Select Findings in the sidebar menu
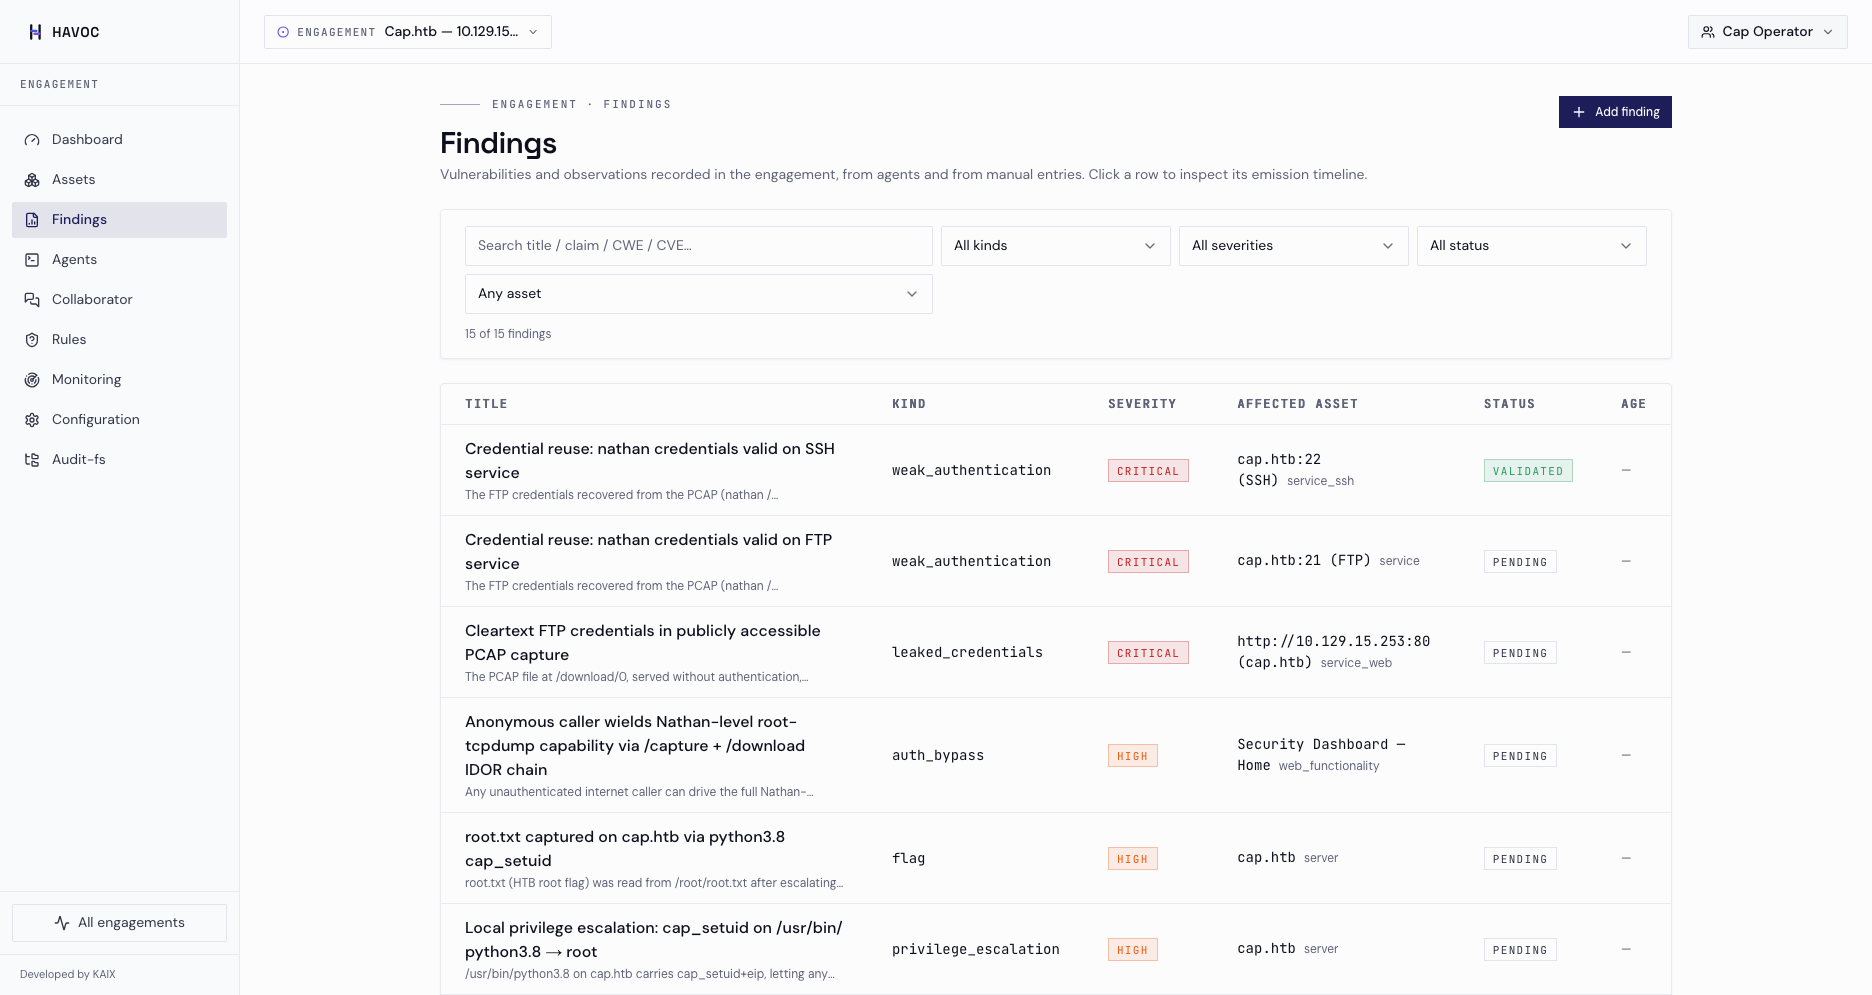This screenshot has height=995, width=1872. [119, 220]
